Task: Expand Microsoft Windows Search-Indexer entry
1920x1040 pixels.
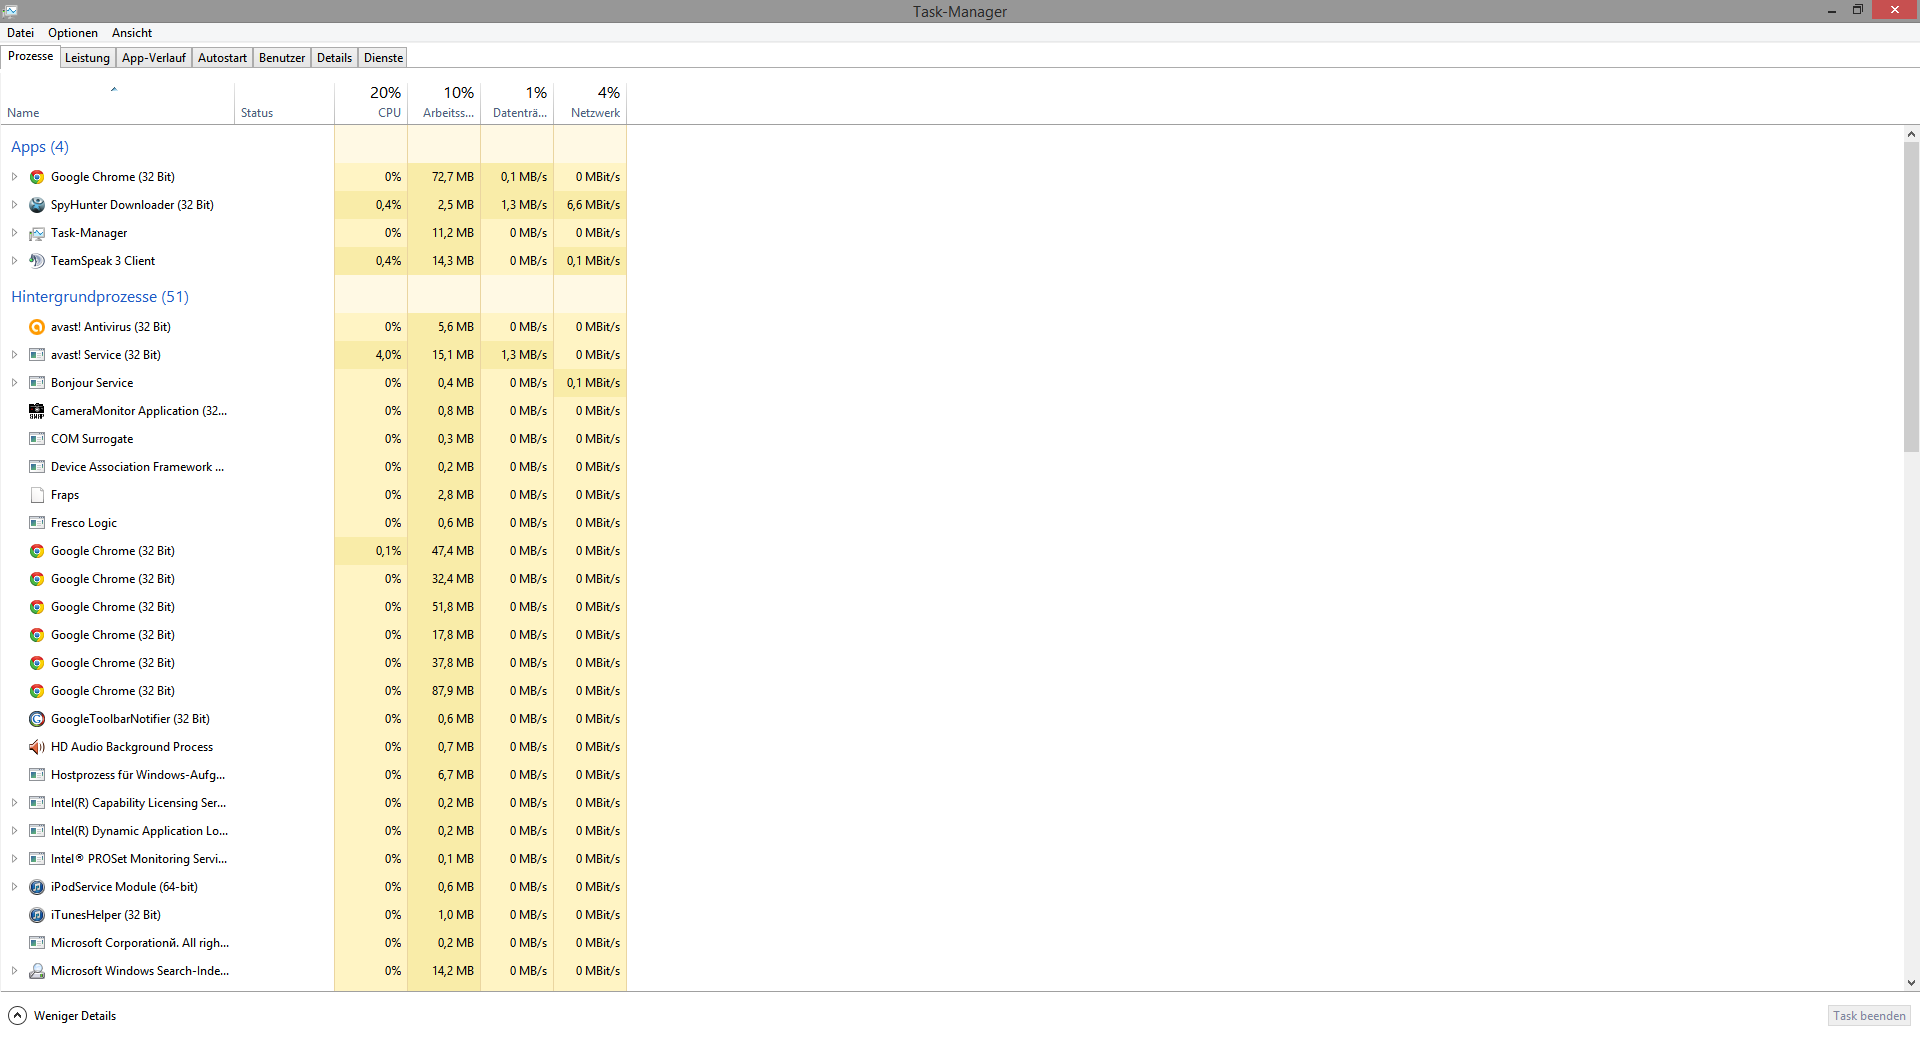Action: 14,971
